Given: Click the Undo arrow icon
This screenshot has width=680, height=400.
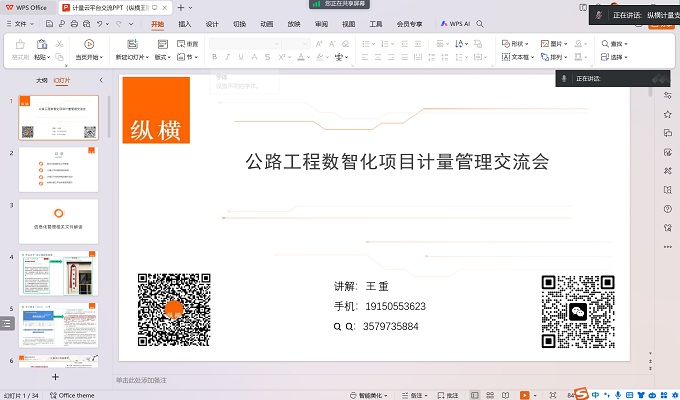Looking at the screenshot, I should (100, 24).
